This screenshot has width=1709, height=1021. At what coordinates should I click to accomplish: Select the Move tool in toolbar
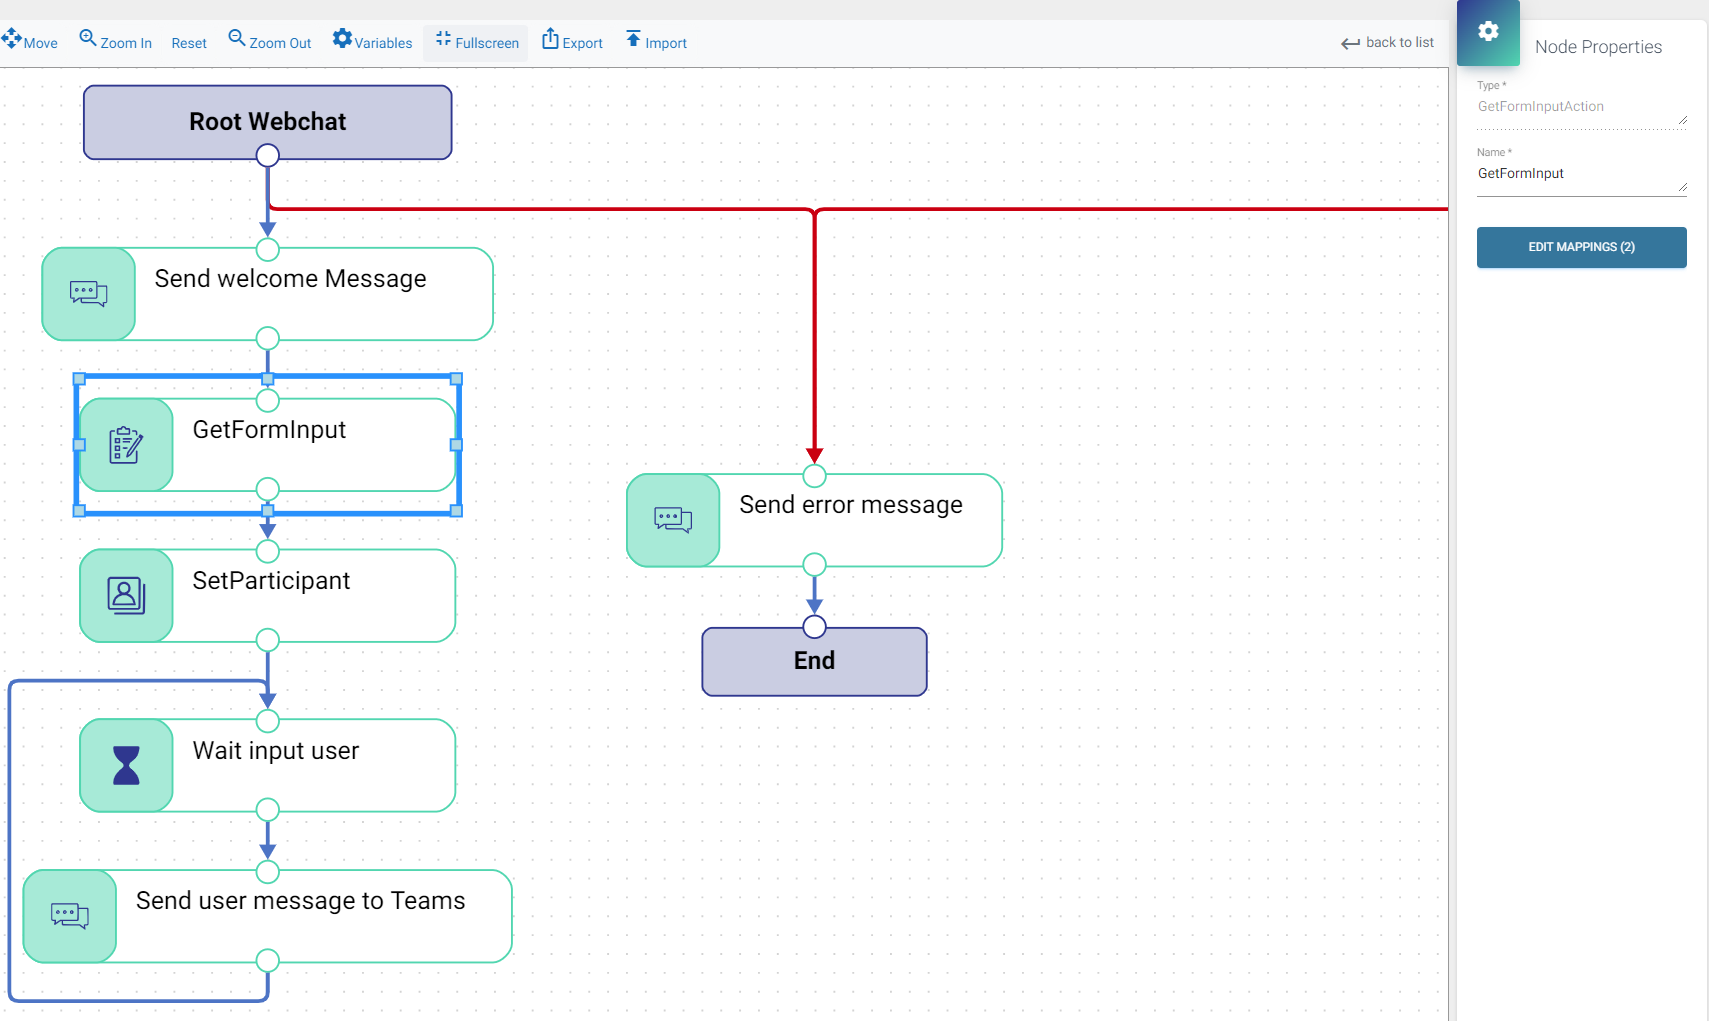(30, 42)
